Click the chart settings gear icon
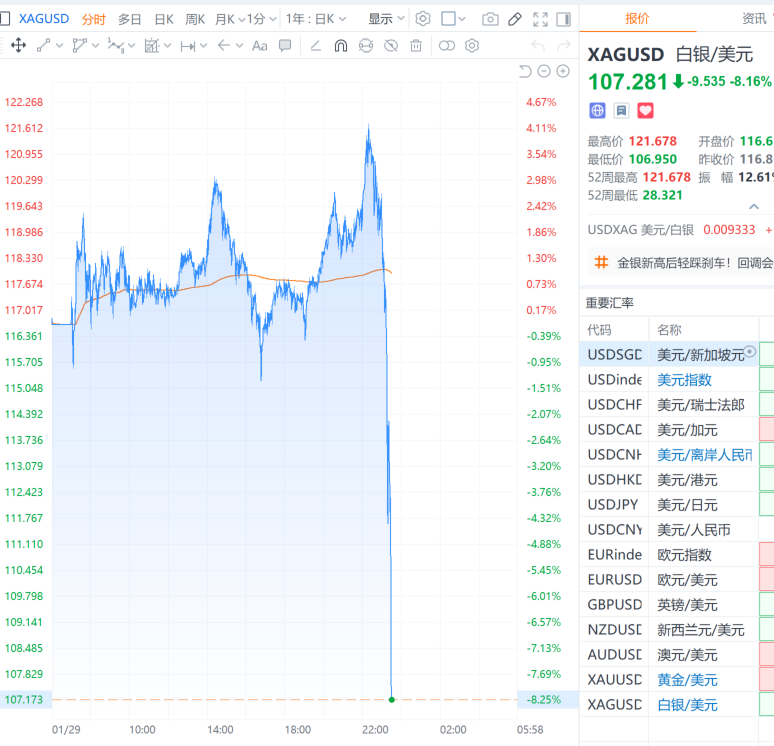 click(x=423, y=19)
